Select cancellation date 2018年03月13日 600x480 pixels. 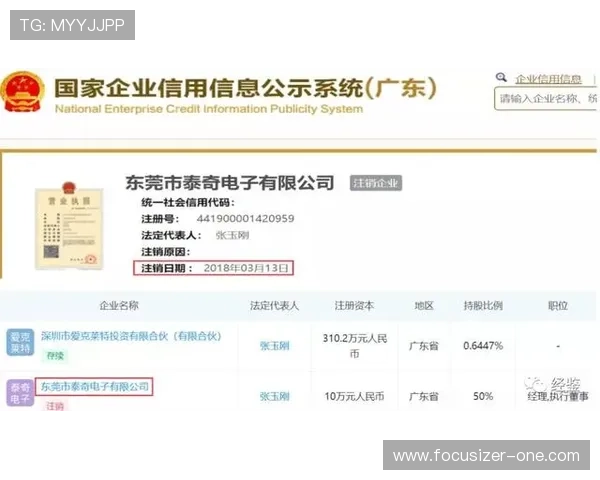pyautogui.click(x=246, y=268)
